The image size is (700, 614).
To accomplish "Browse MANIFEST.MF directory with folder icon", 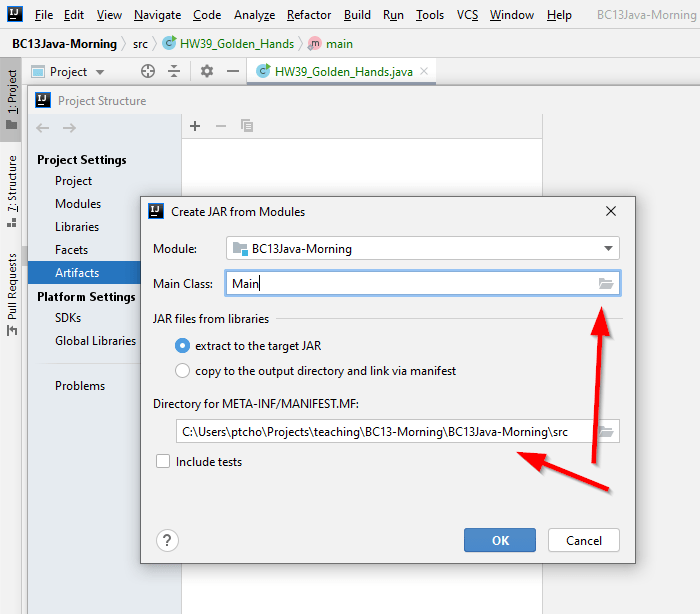I will tap(606, 431).
